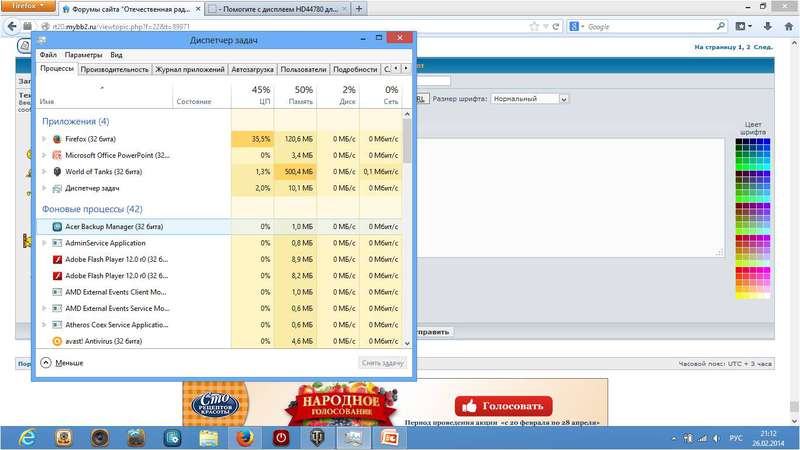This screenshot has height=450, width=800.
Task: Expand the Microsoft Office PowerPoint row
Action: click(x=44, y=155)
